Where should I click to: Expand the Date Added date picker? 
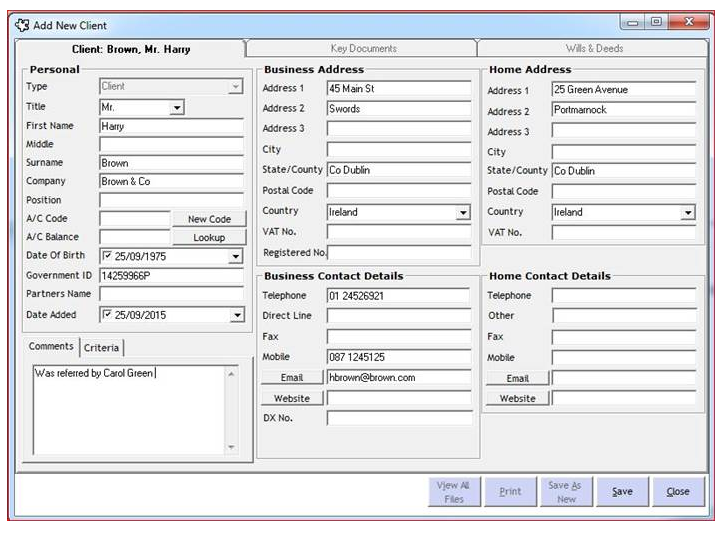click(237, 315)
